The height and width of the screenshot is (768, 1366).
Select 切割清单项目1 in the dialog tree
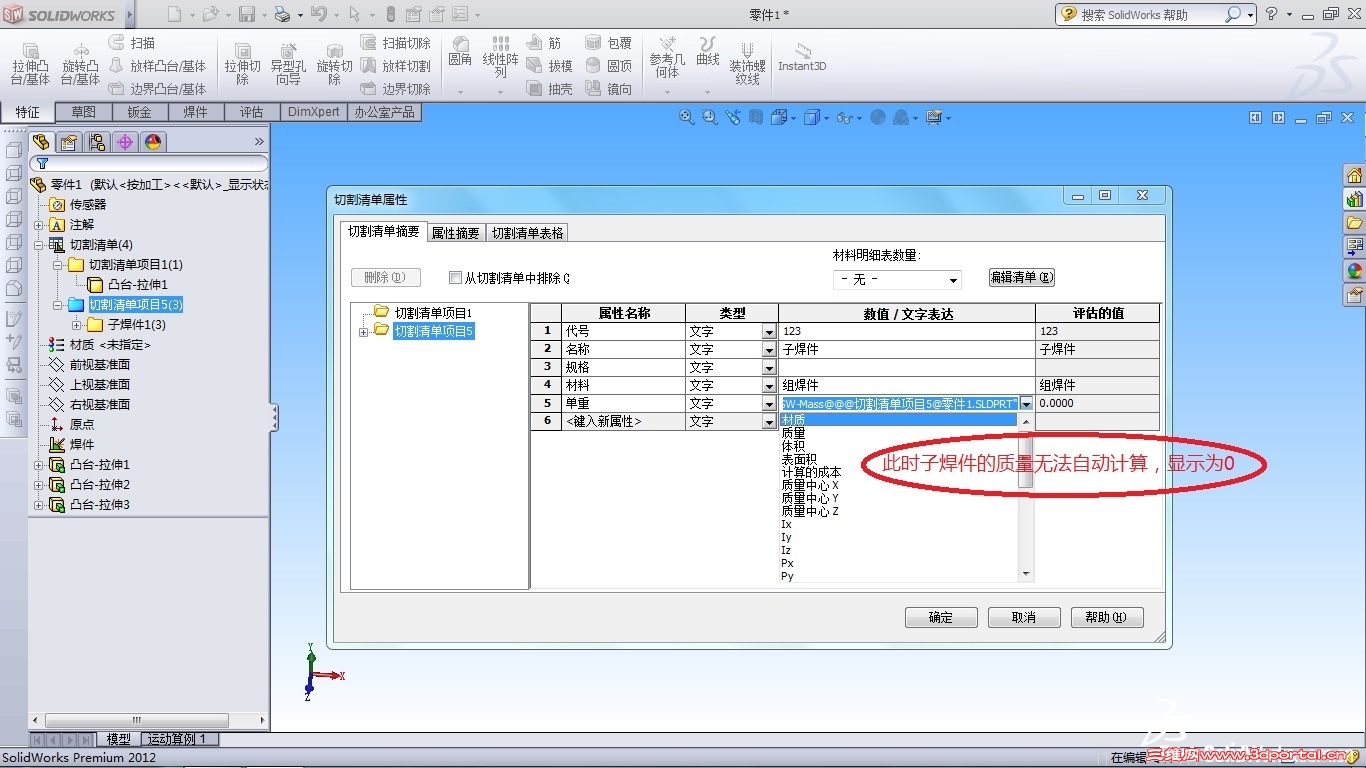click(x=433, y=313)
